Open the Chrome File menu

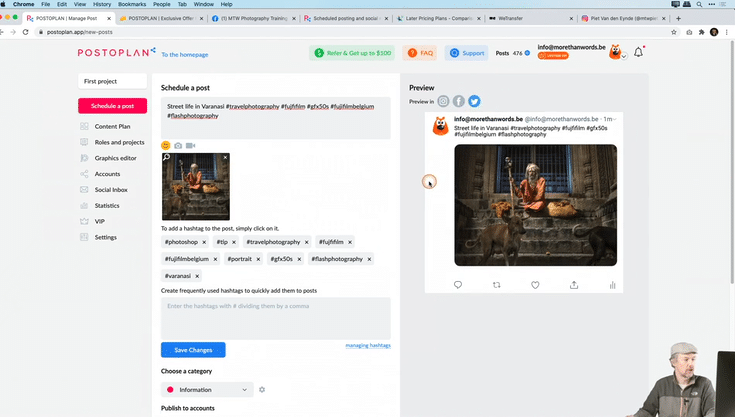coord(45,4)
